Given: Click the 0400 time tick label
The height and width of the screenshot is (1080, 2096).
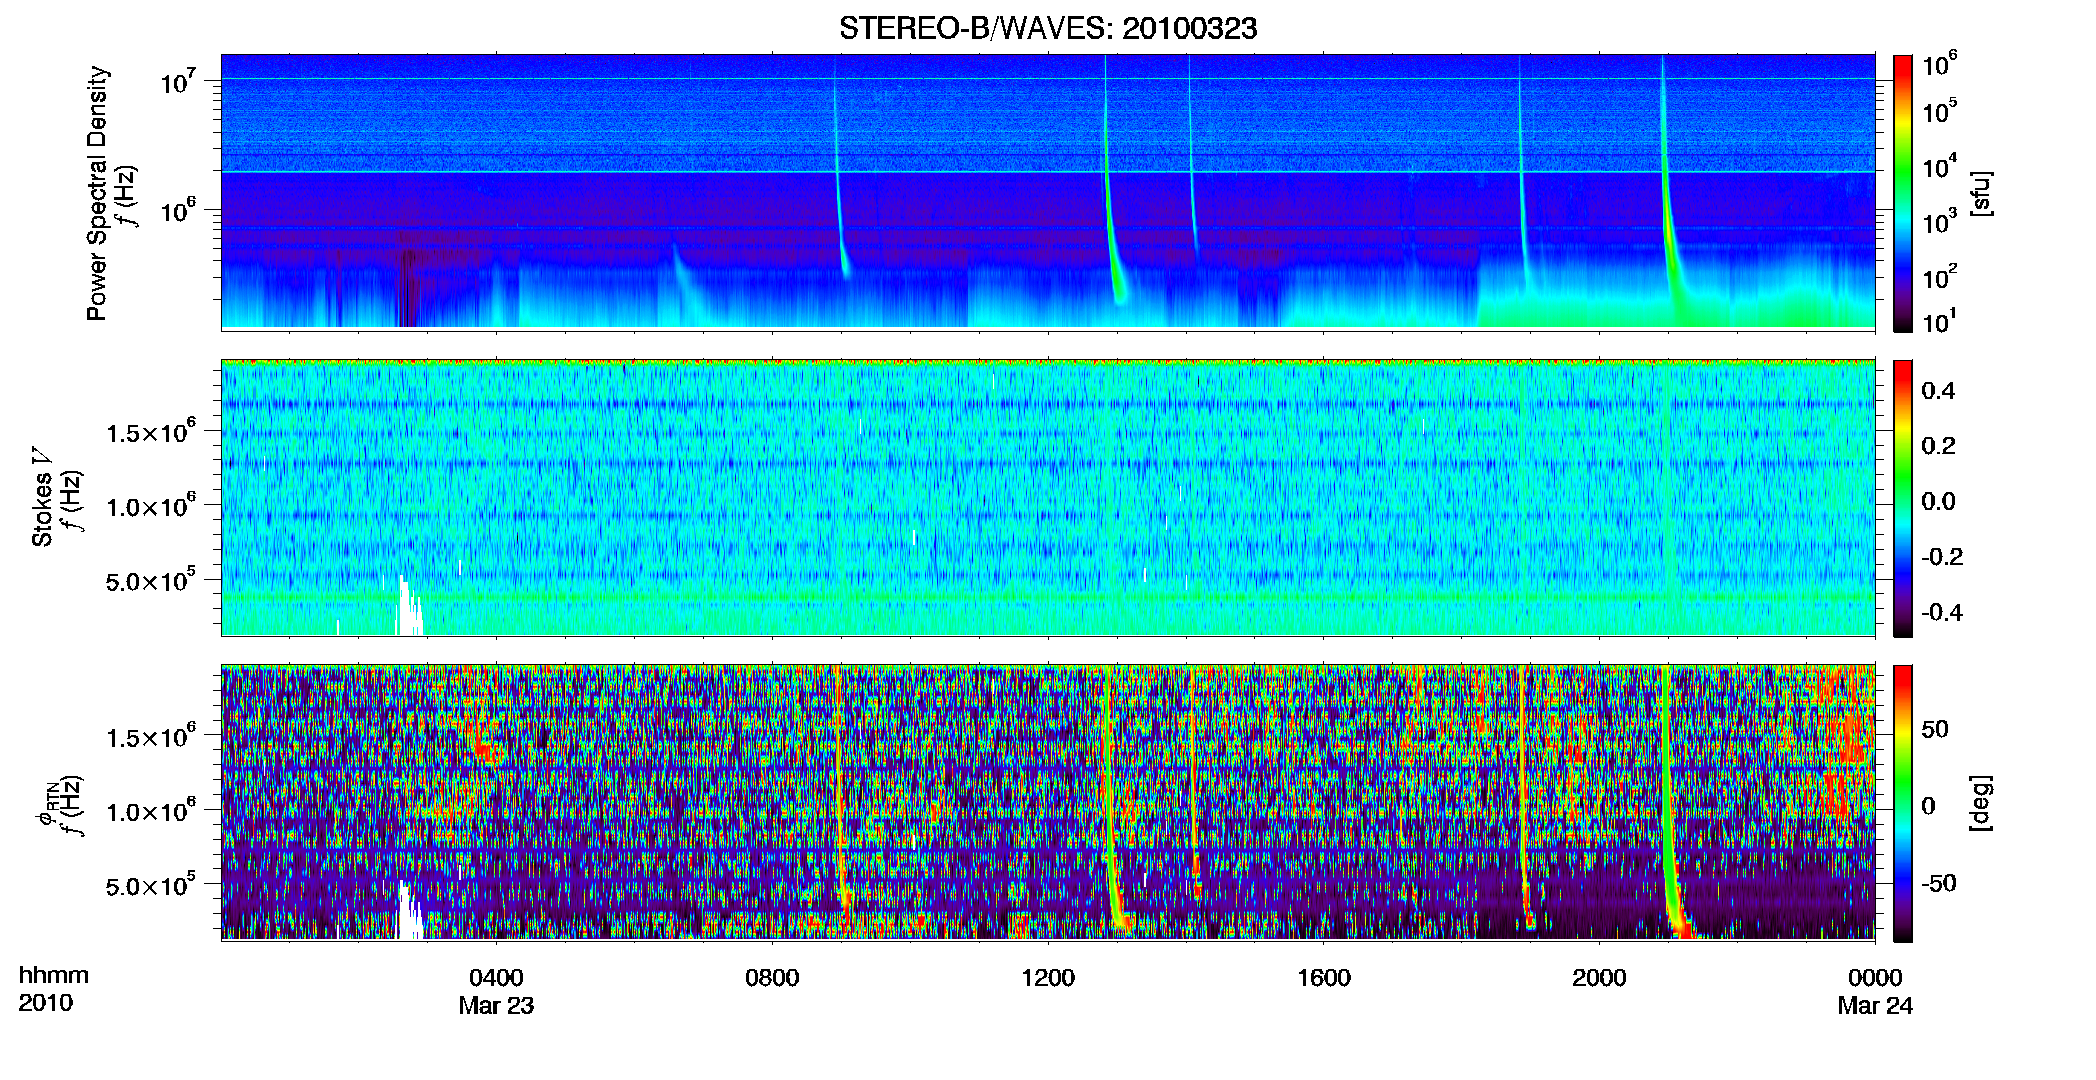Looking at the screenshot, I should 496,978.
